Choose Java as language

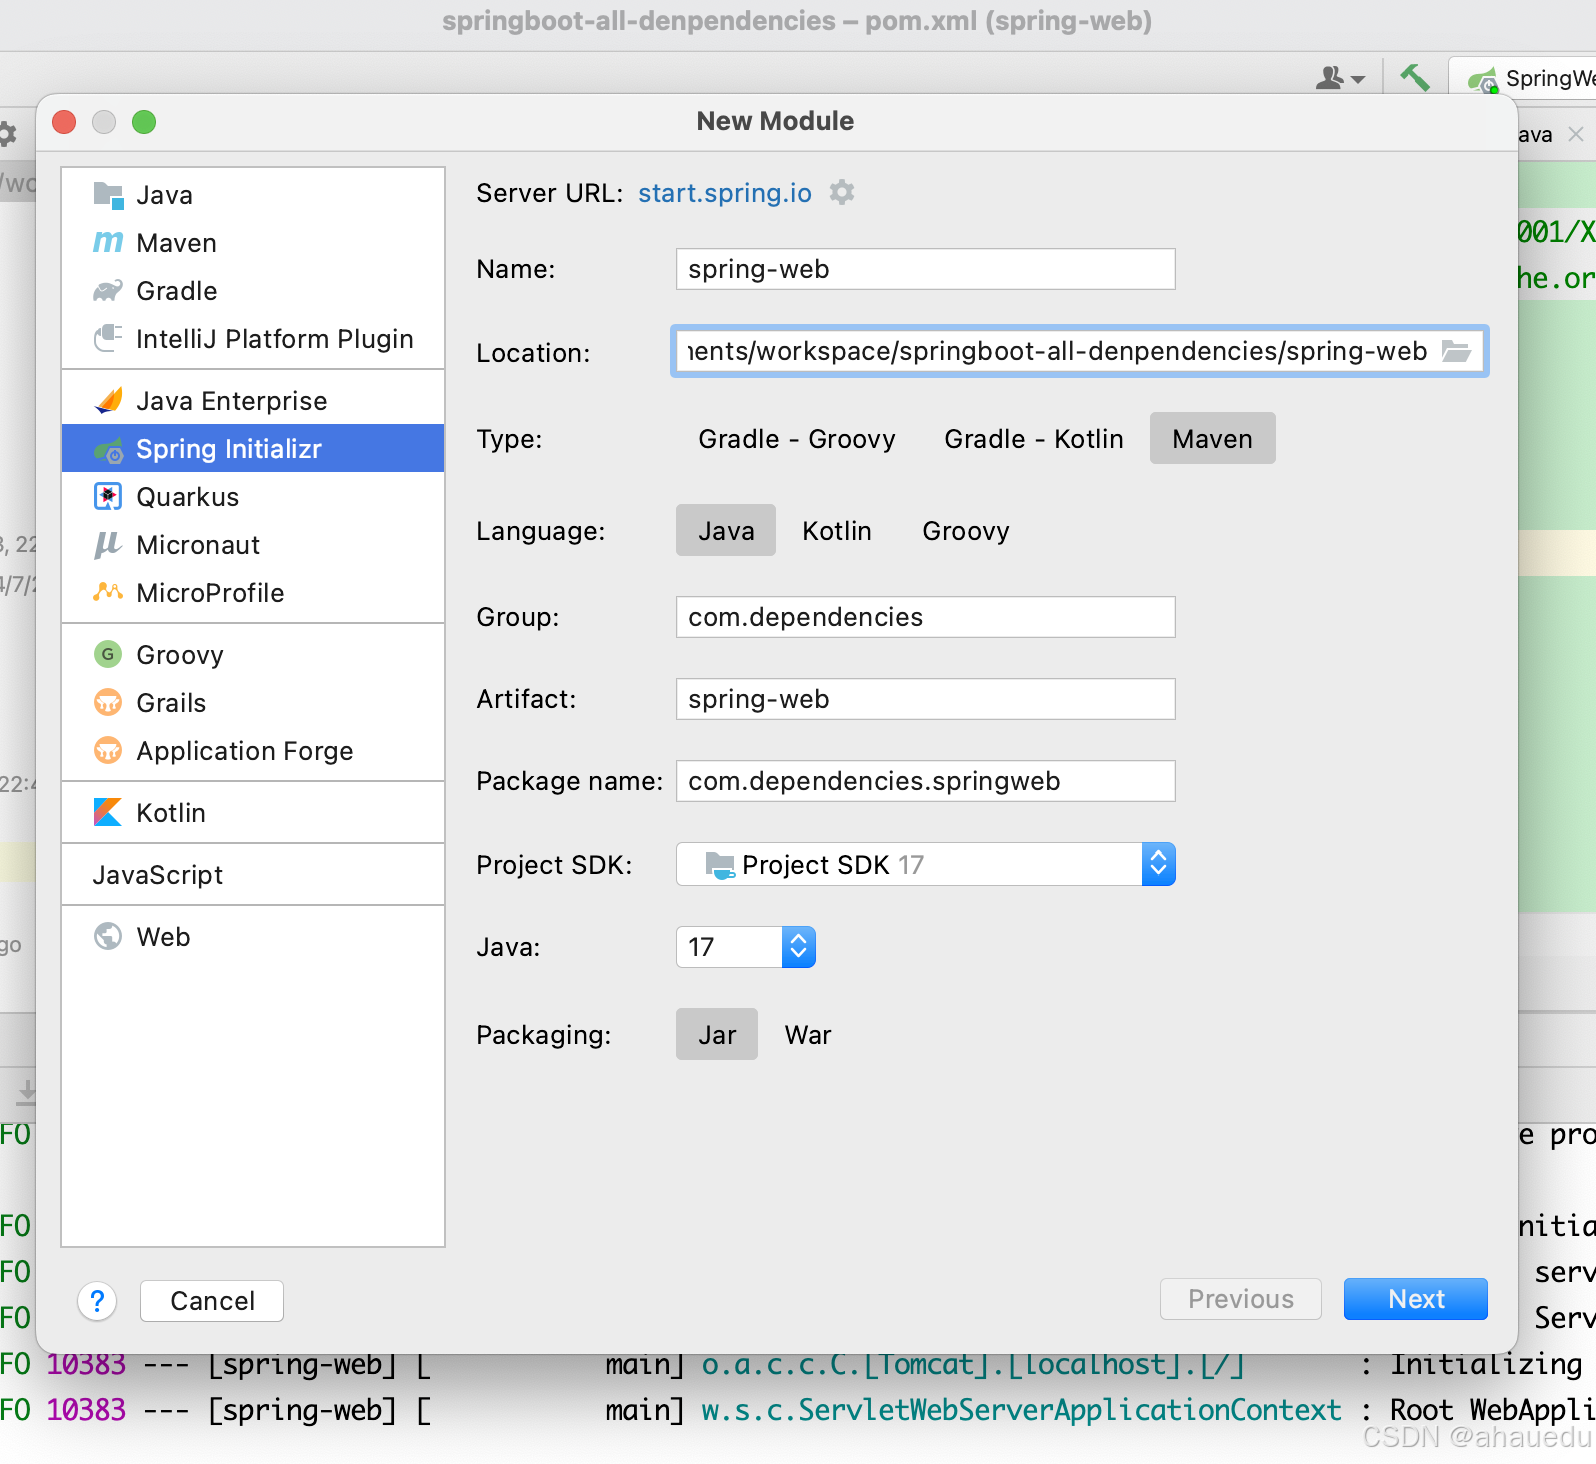point(726,531)
